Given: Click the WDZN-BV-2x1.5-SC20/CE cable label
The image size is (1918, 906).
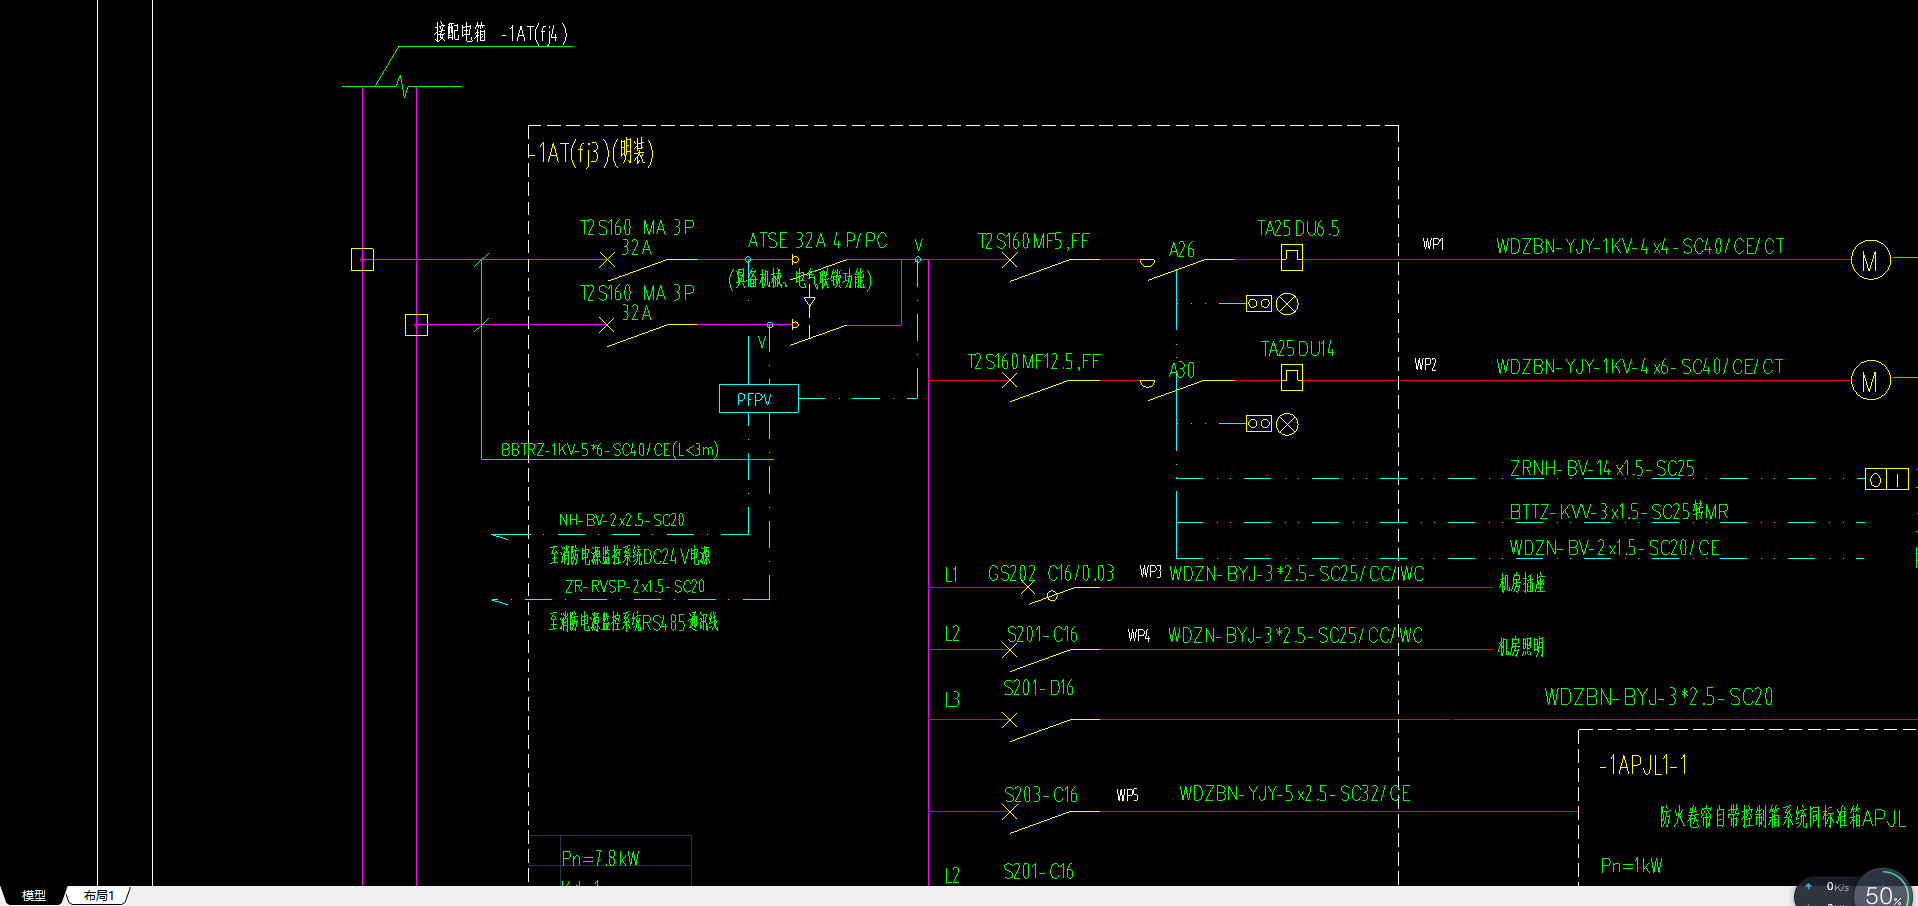Looking at the screenshot, I should tap(1614, 548).
